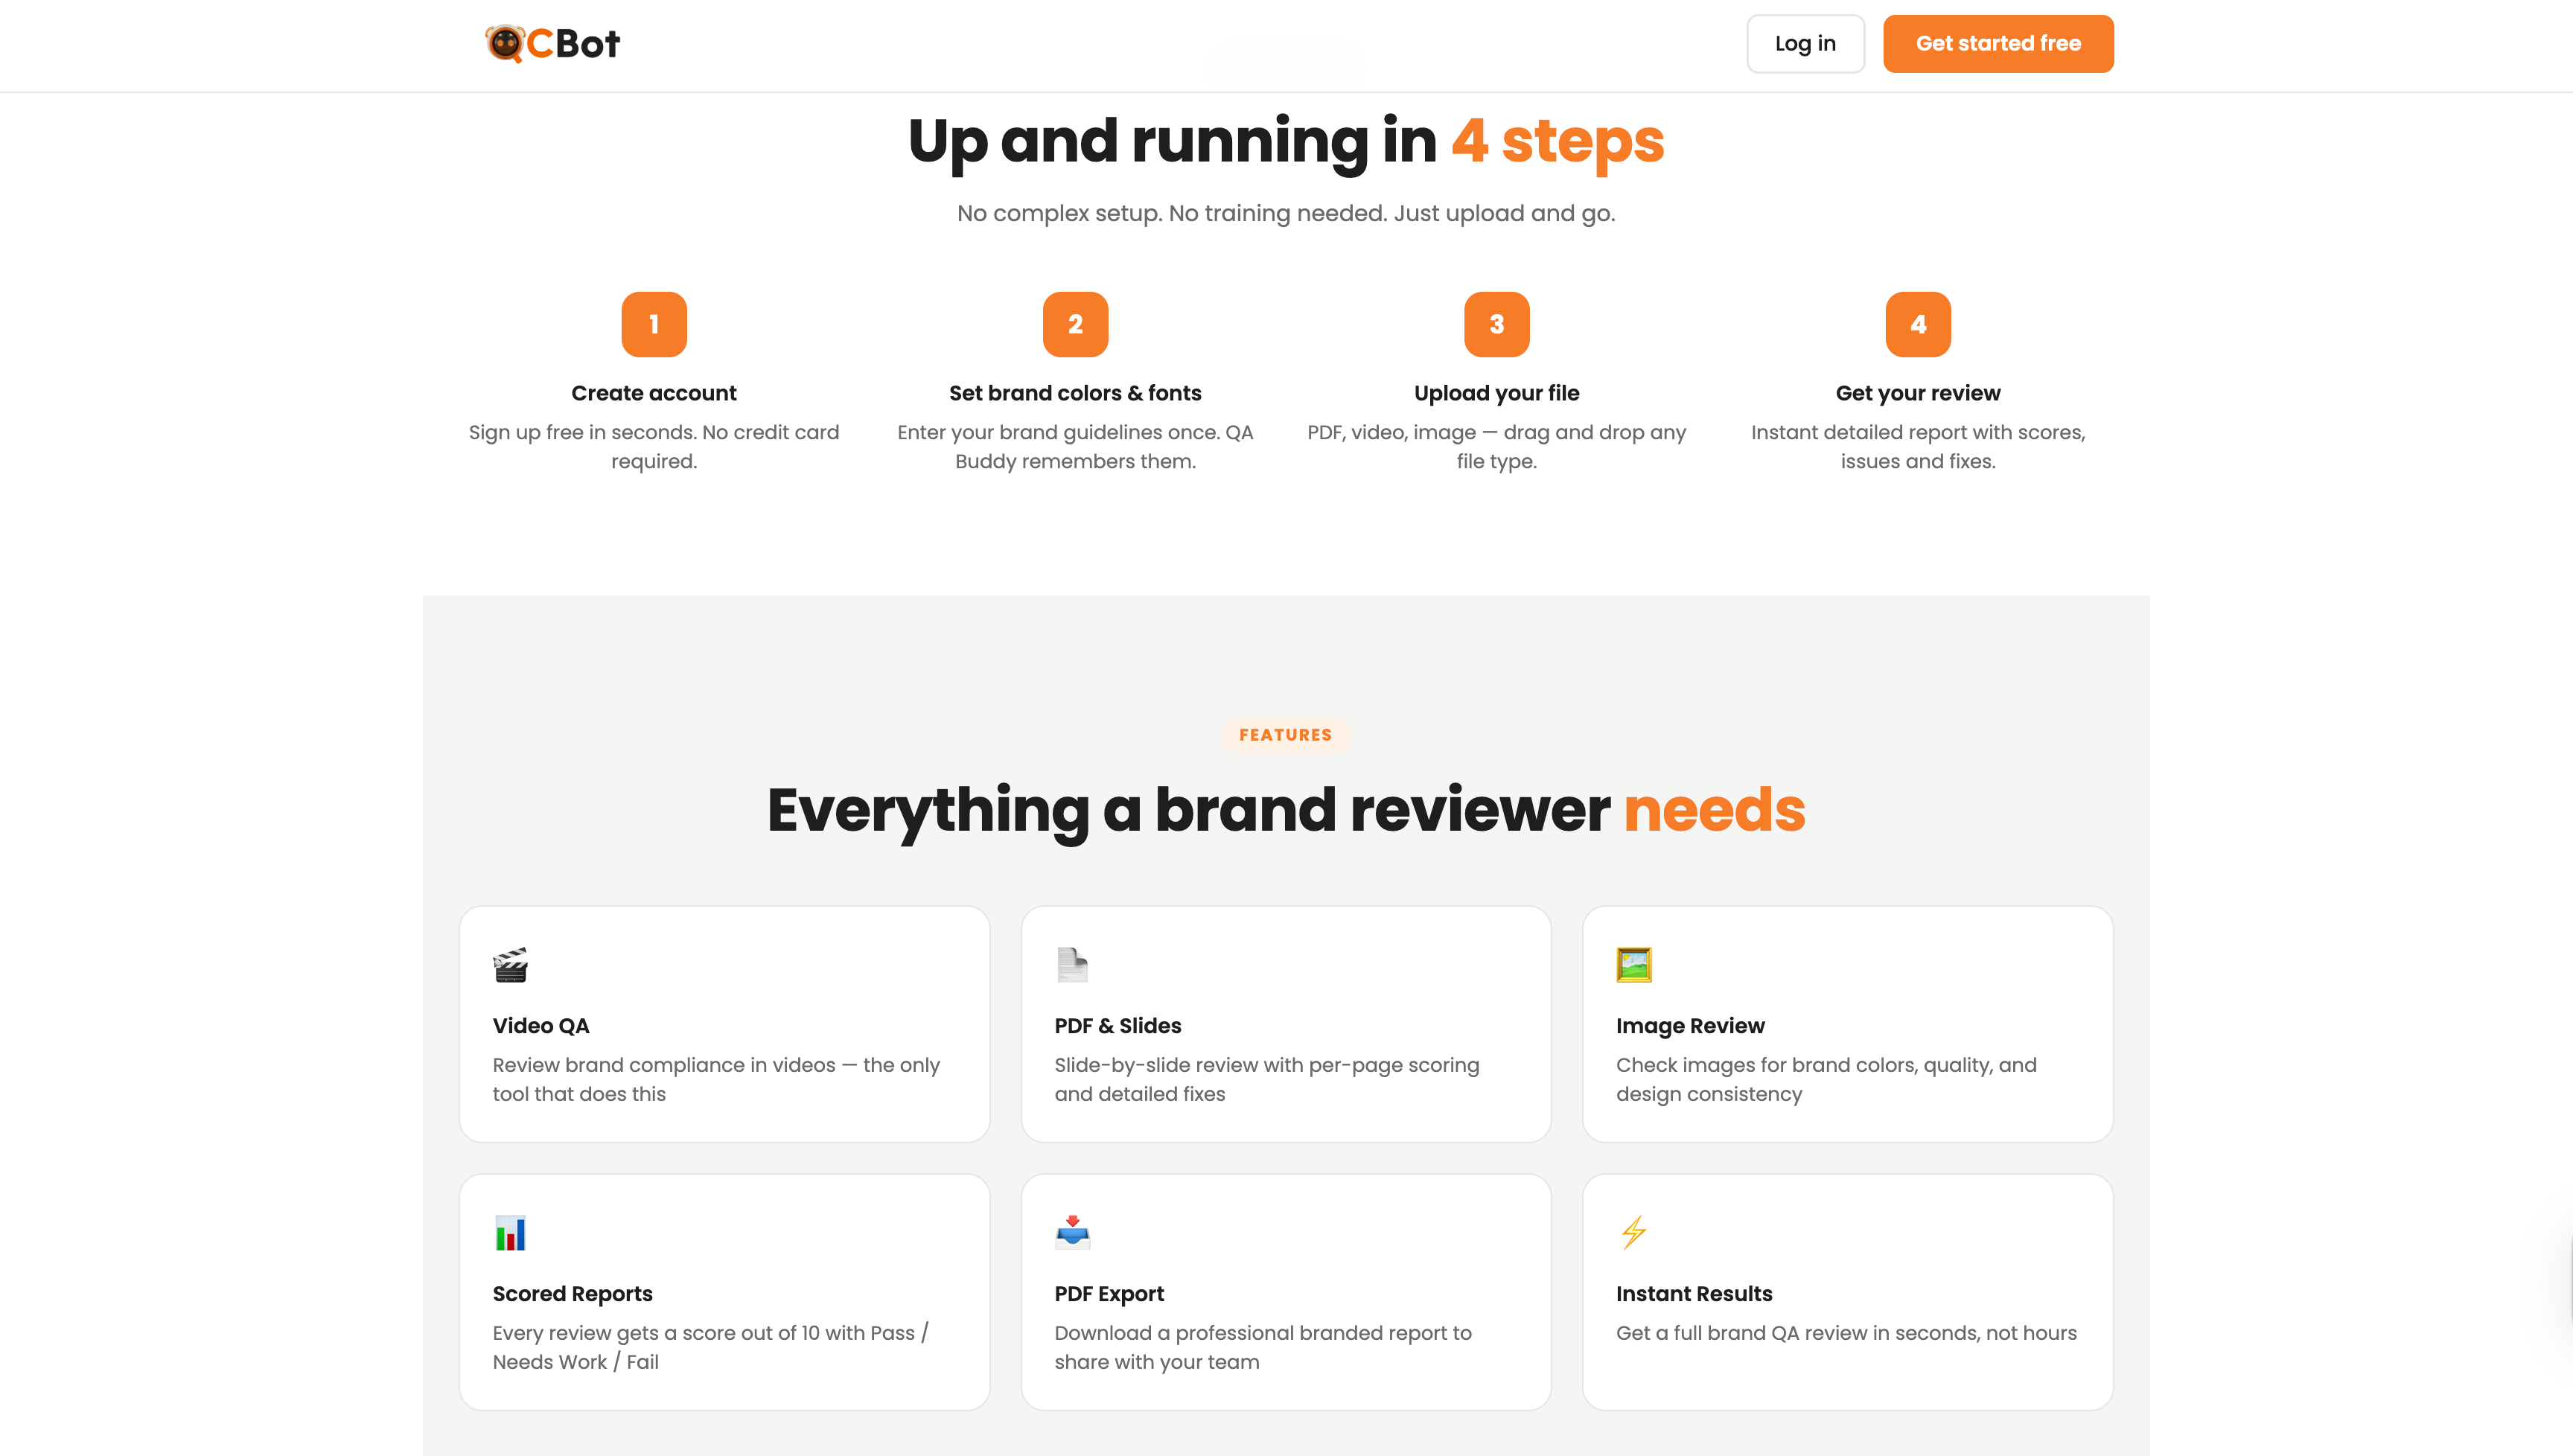
Task: Select the PDF & Slides card heading
Action: (1117, 1026)
